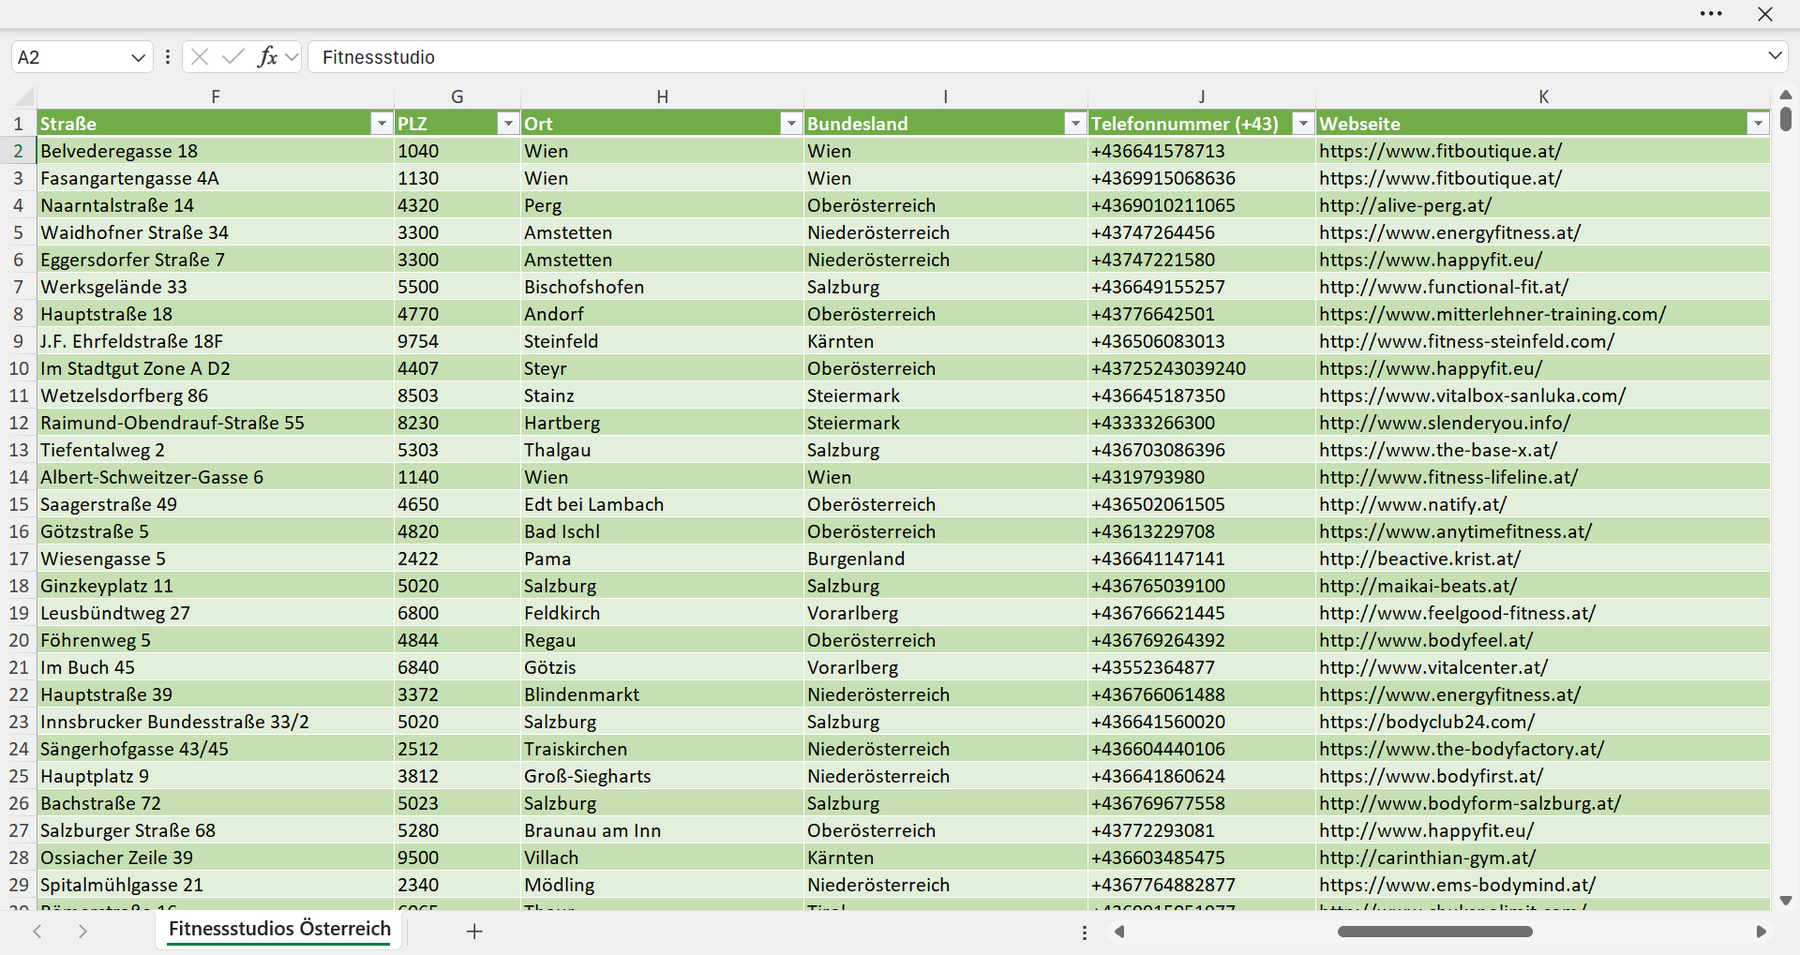The width and height of the screenshot is (1800, 955).
Task: Cancel formula entry with X icon
Action: click(200, 57)
